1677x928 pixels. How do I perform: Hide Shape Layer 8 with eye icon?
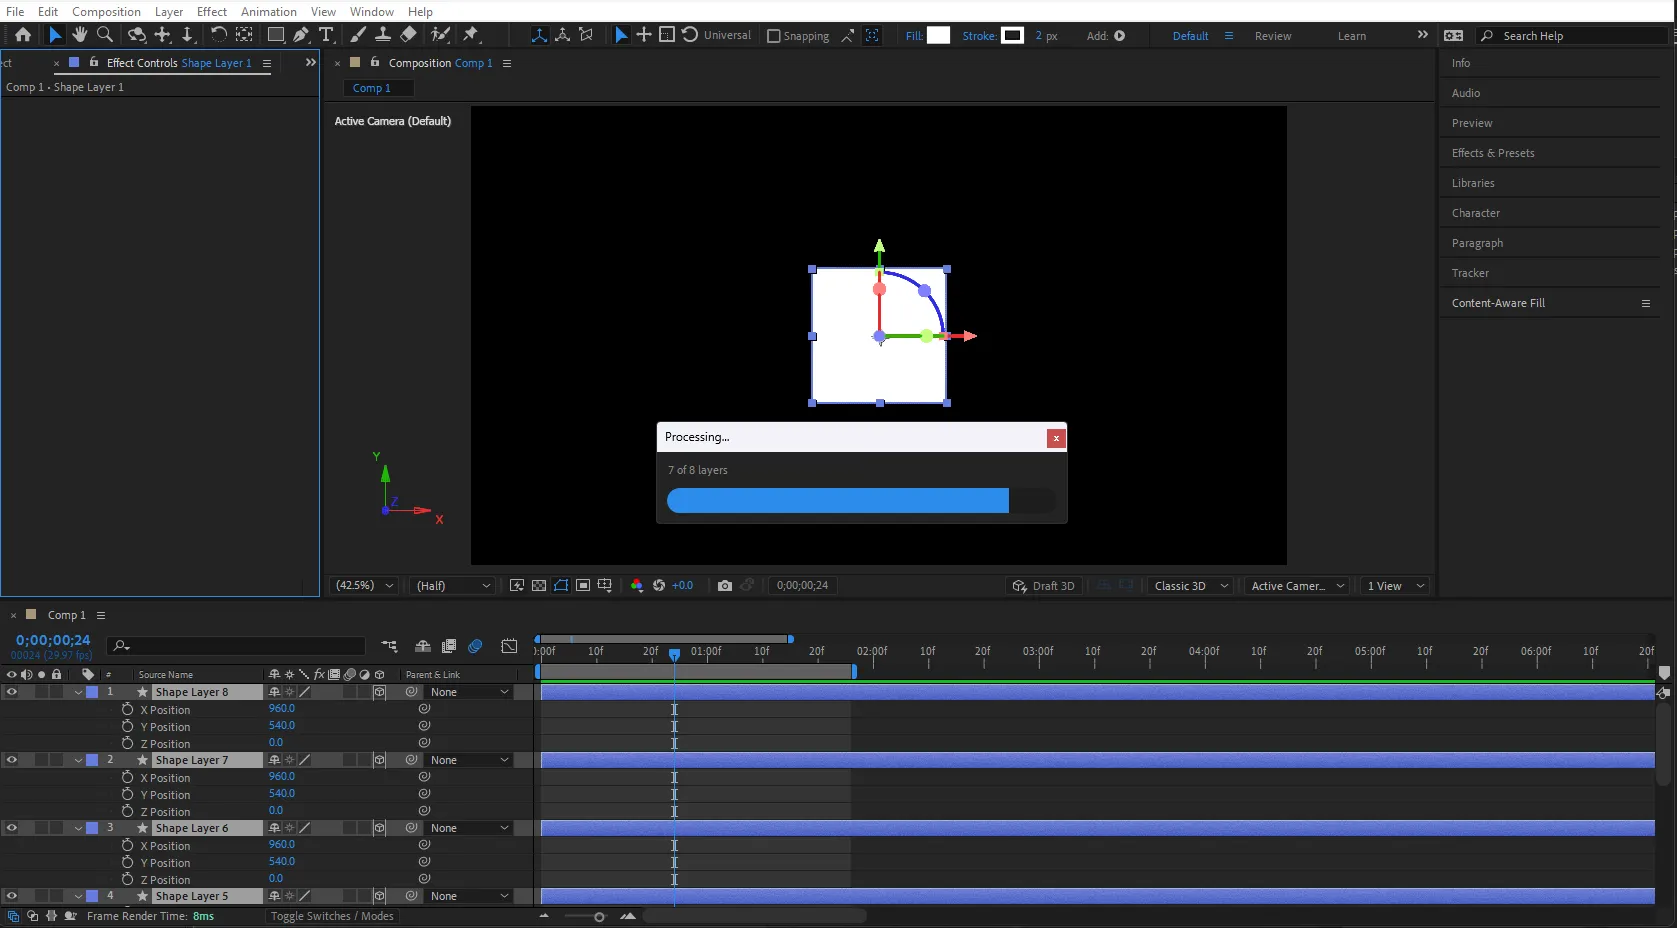pyautogui.click(x=12, y=692)
